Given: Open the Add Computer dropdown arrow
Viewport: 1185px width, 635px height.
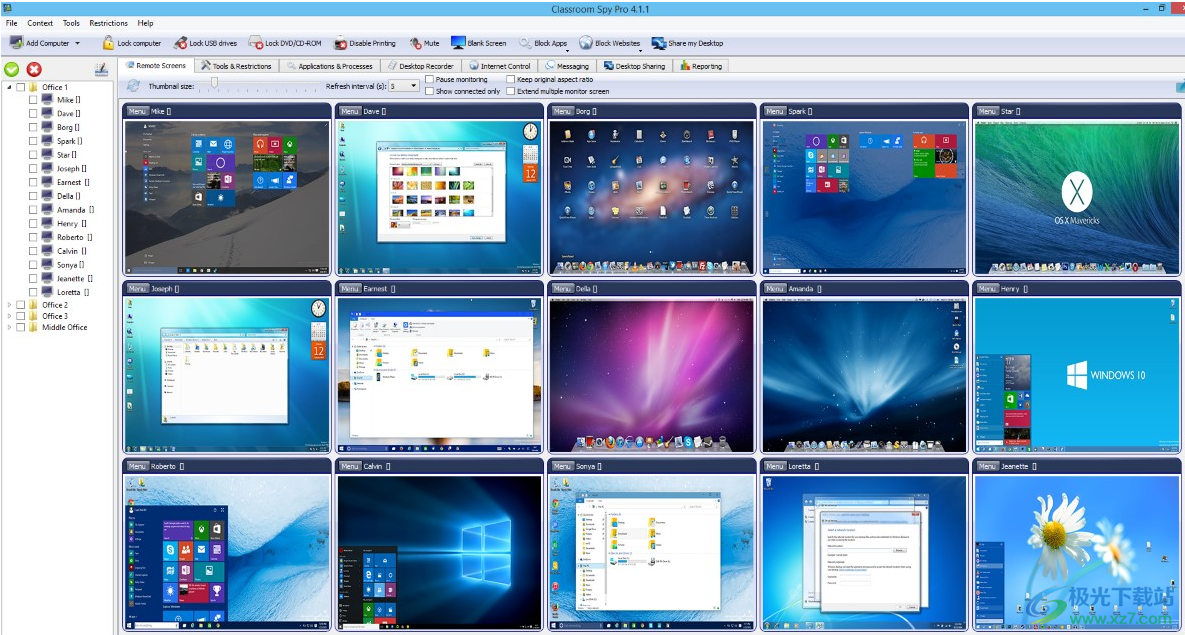Looking at the screenshot, I should (x=77, y=43).
